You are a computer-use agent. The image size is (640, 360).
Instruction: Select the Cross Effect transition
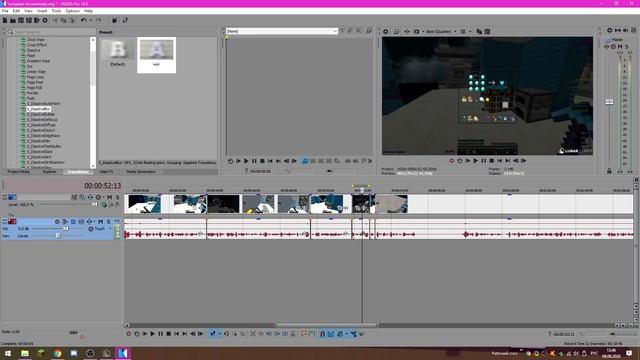(x=37, y=45)
